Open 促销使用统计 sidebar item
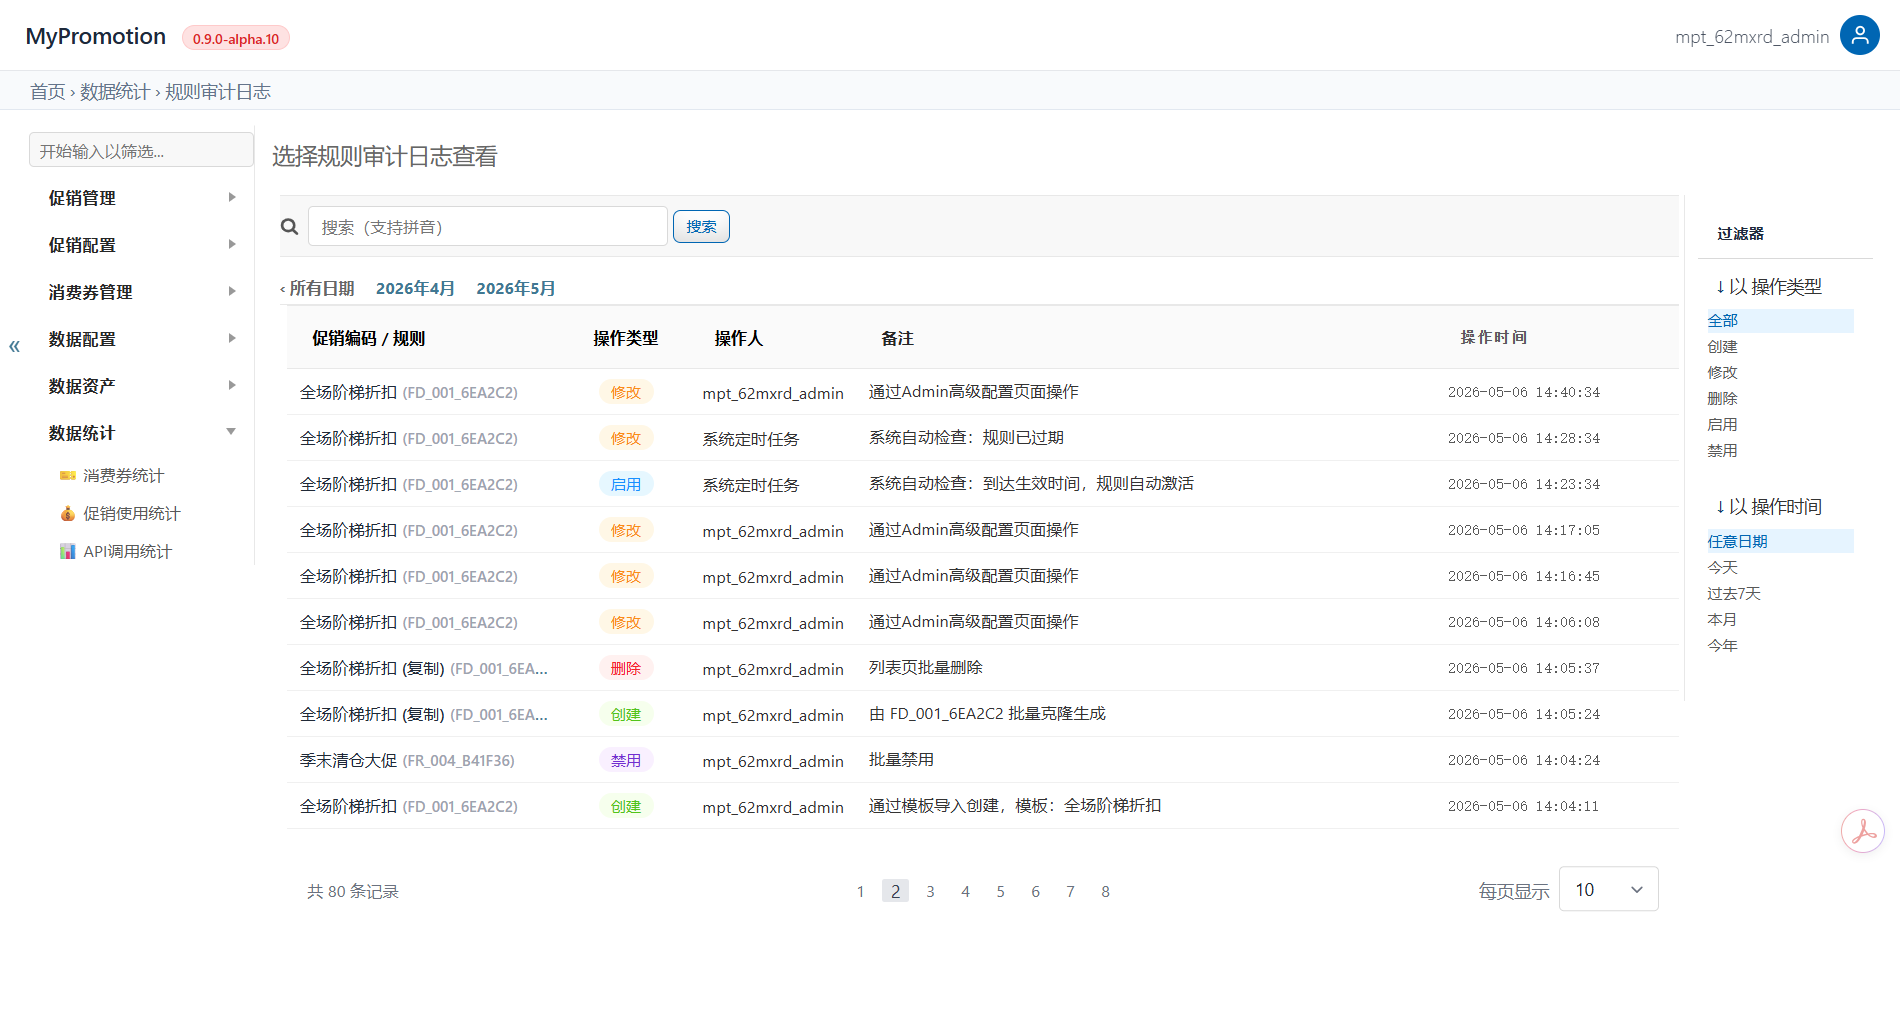This screenshot has height=1014, width=1900. point(131,514)
